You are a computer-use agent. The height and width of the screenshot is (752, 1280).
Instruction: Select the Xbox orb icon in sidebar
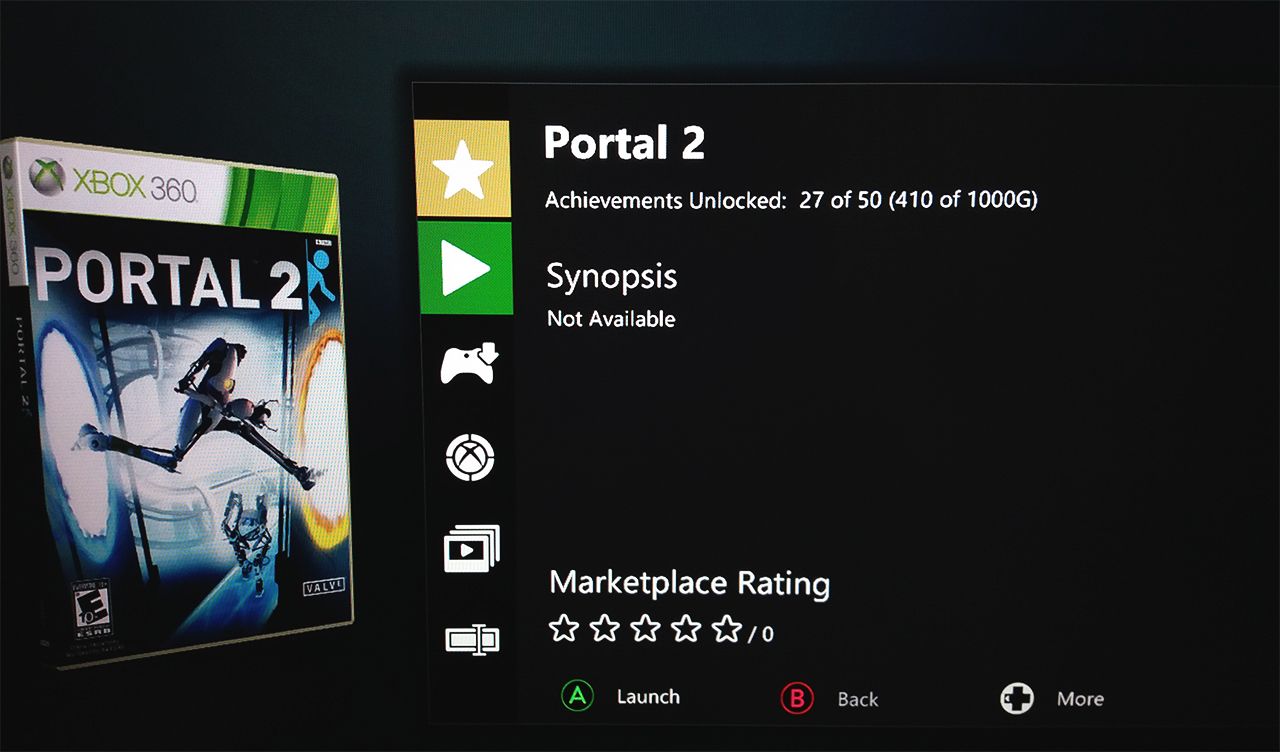[470, 458]
